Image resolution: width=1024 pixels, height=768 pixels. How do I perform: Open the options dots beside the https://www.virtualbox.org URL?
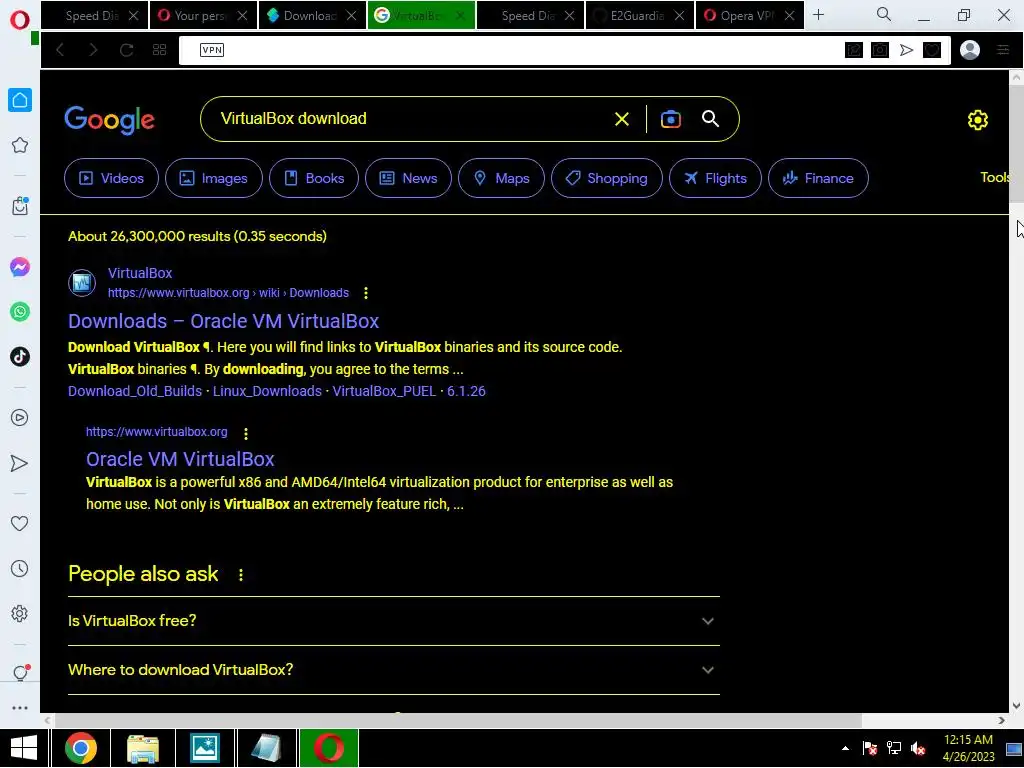point(246,433)
